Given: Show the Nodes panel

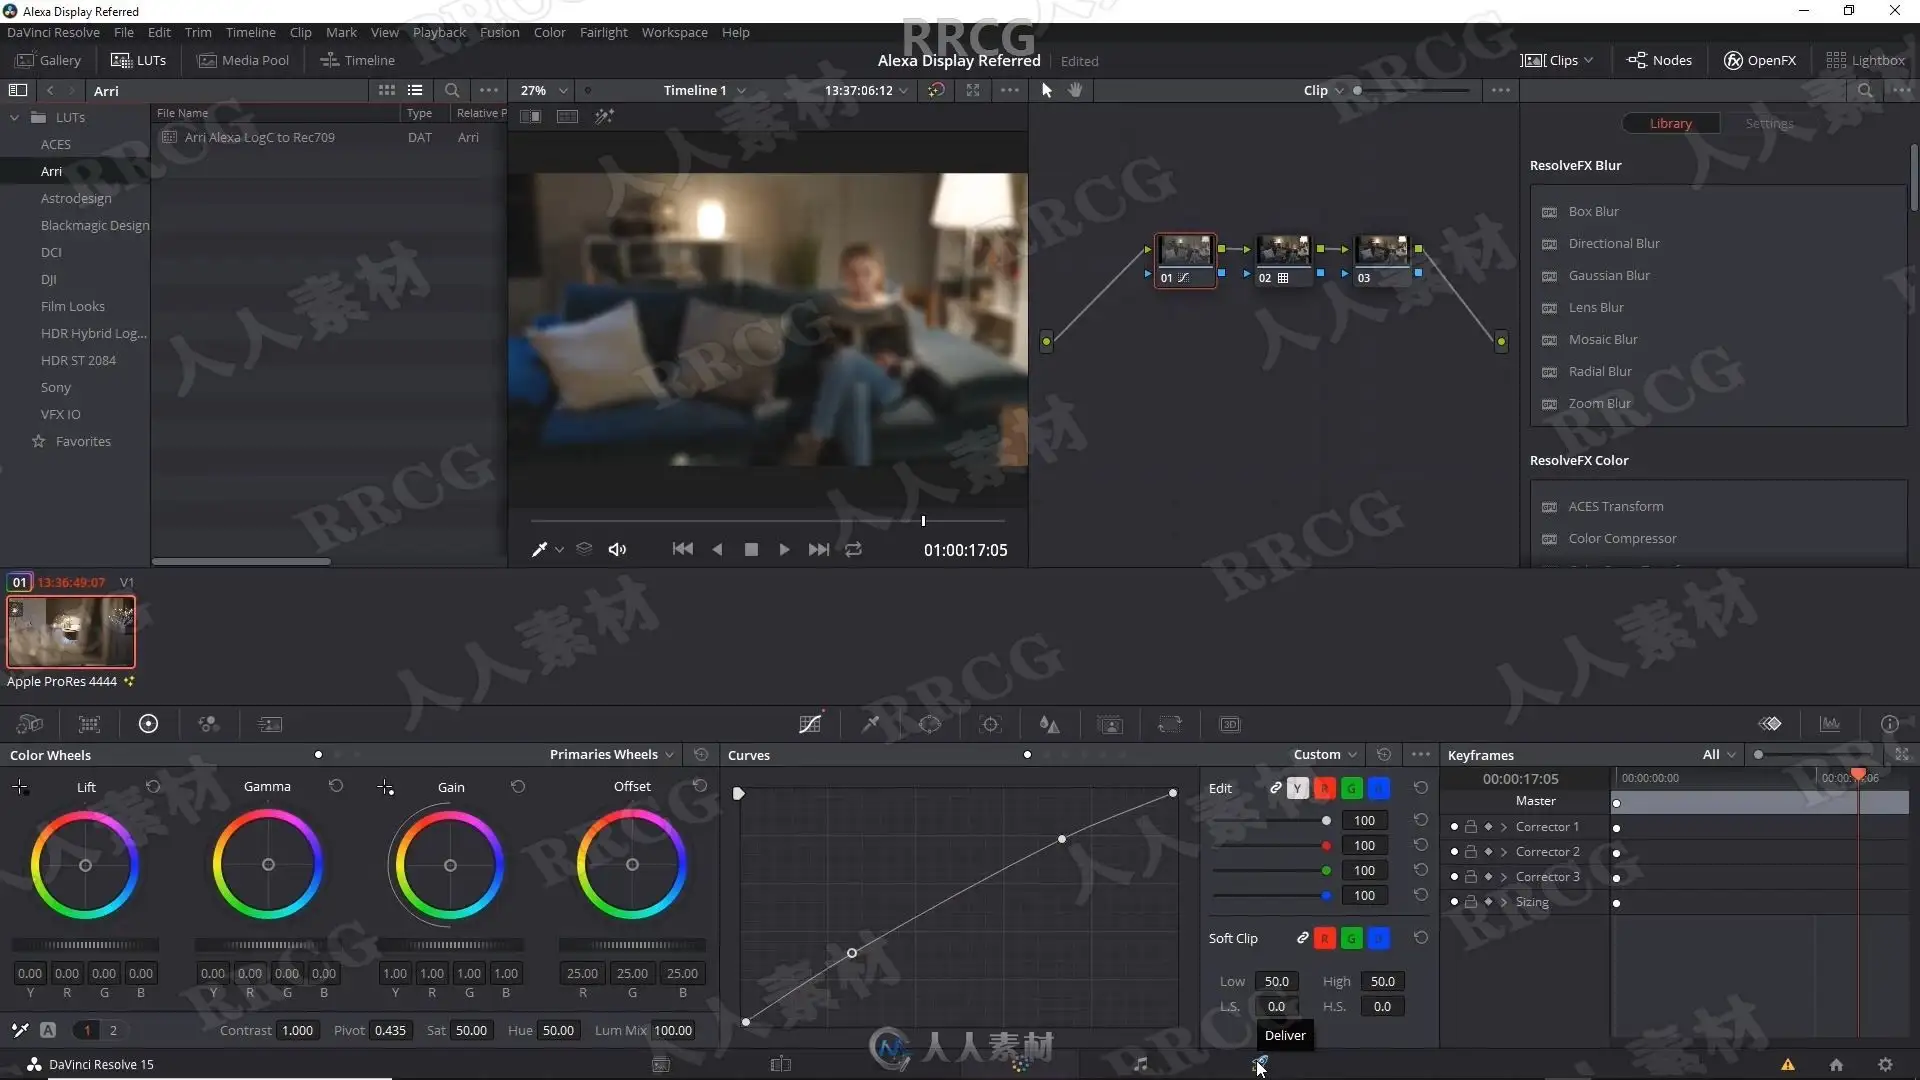Looking at the screenshot, I should click(x=1660, y=60).
